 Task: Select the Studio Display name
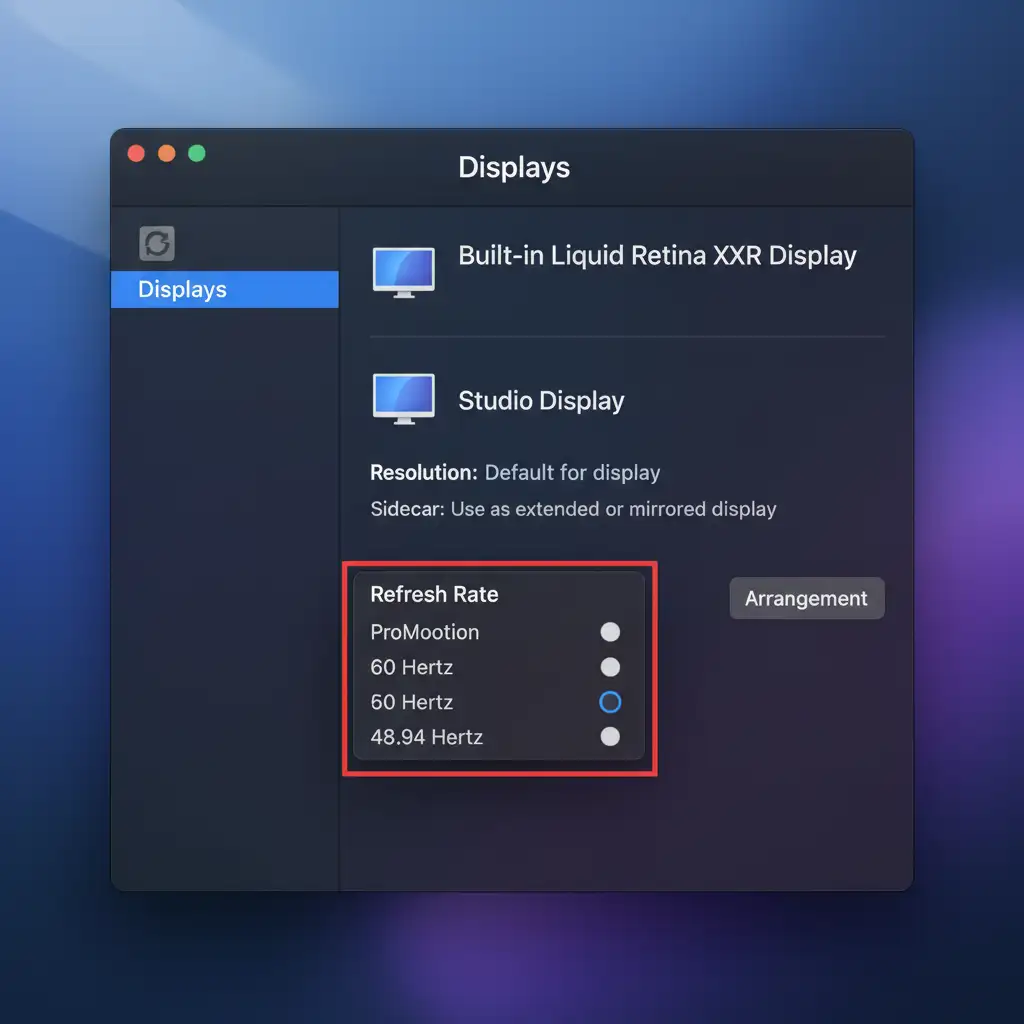[x=541, y=401]
